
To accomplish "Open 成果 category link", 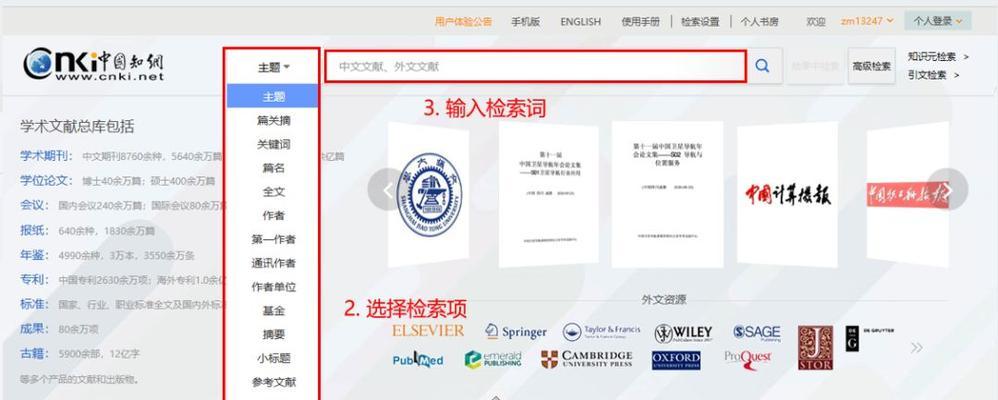I will (34, 329).
